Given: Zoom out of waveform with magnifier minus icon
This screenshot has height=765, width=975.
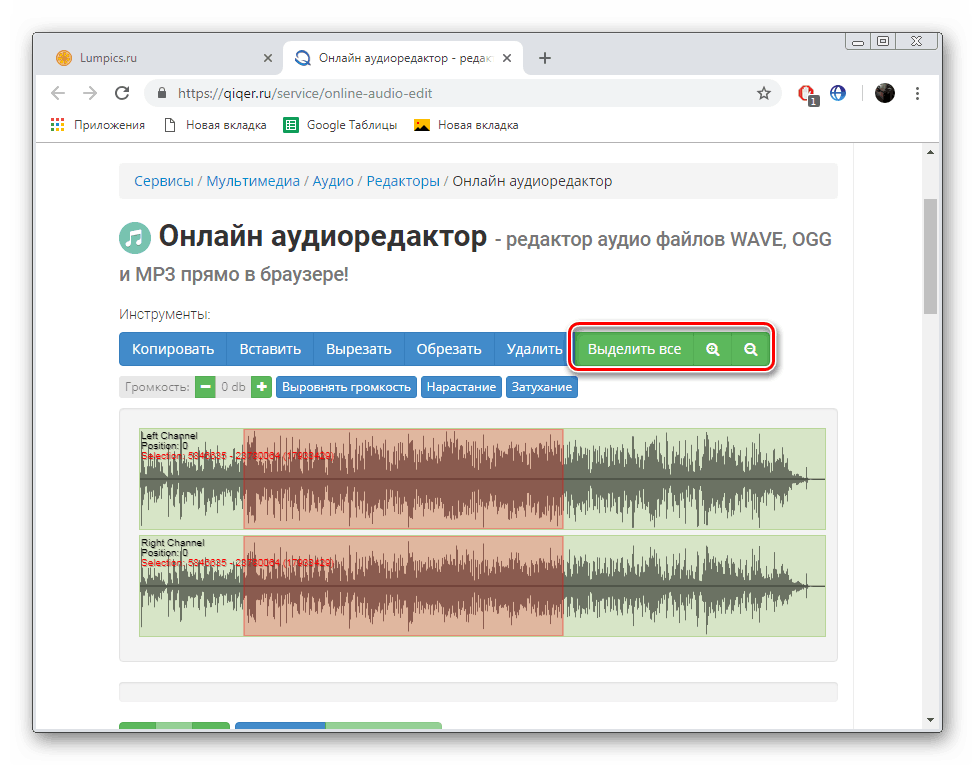Looking at the screenshot, I should click(x=750, y=349).
